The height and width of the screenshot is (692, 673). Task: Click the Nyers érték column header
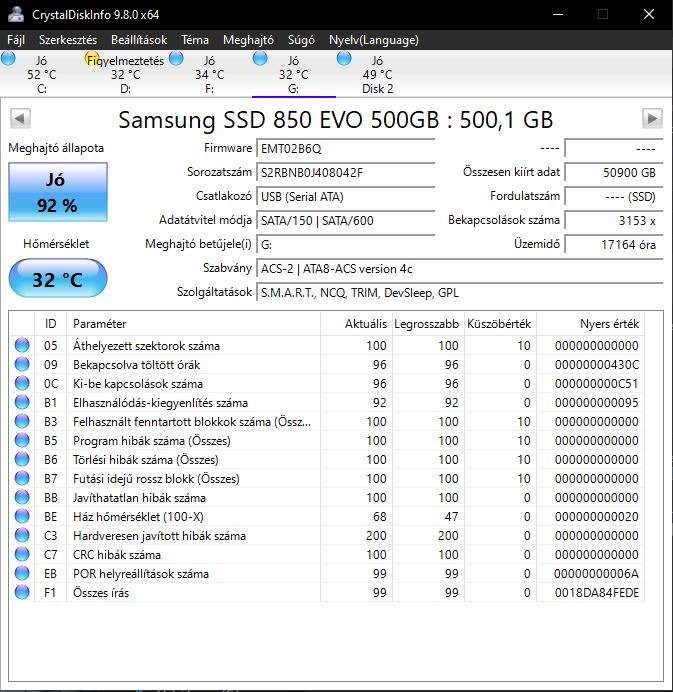[x=590, y=323]
